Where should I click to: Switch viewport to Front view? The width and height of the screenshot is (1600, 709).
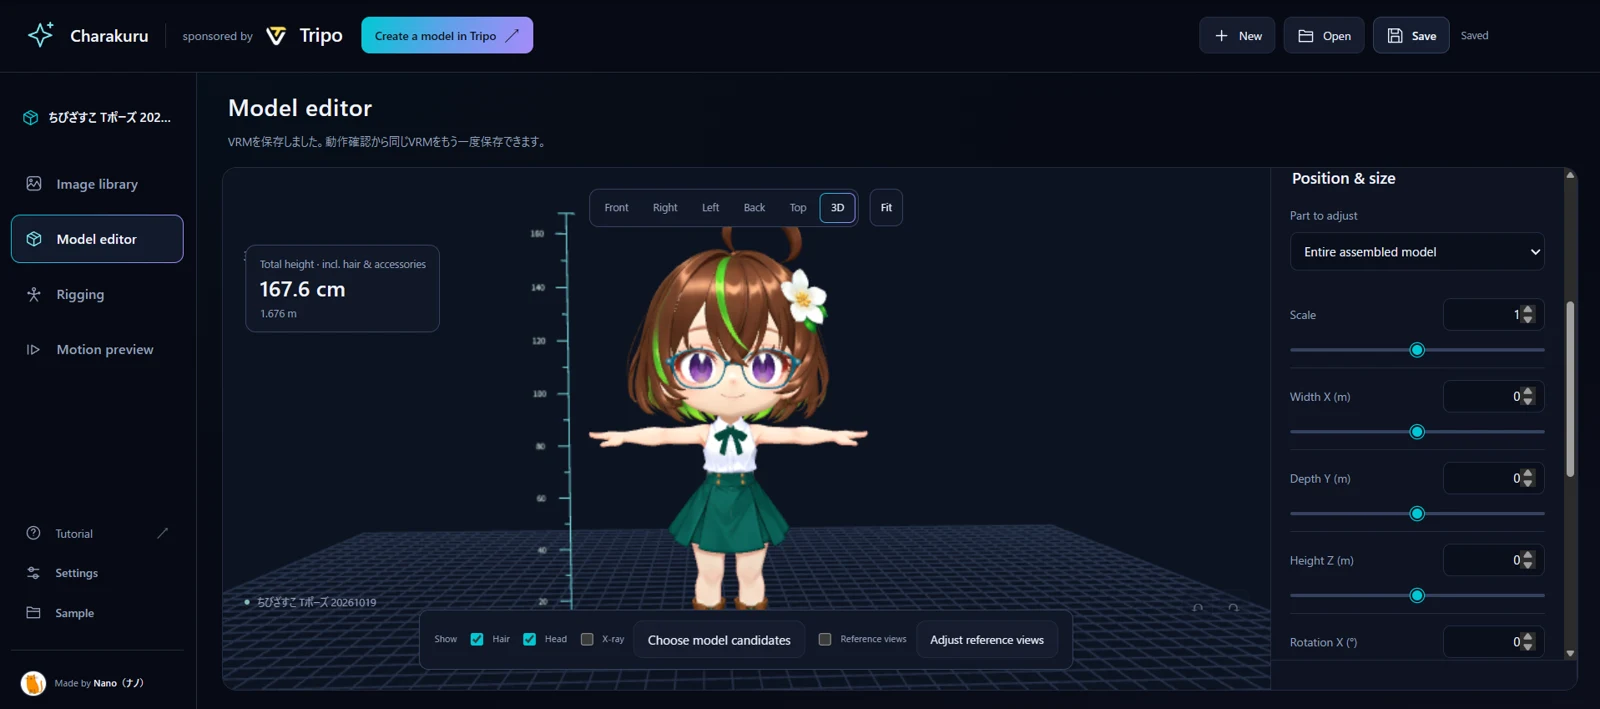(616, 208)
